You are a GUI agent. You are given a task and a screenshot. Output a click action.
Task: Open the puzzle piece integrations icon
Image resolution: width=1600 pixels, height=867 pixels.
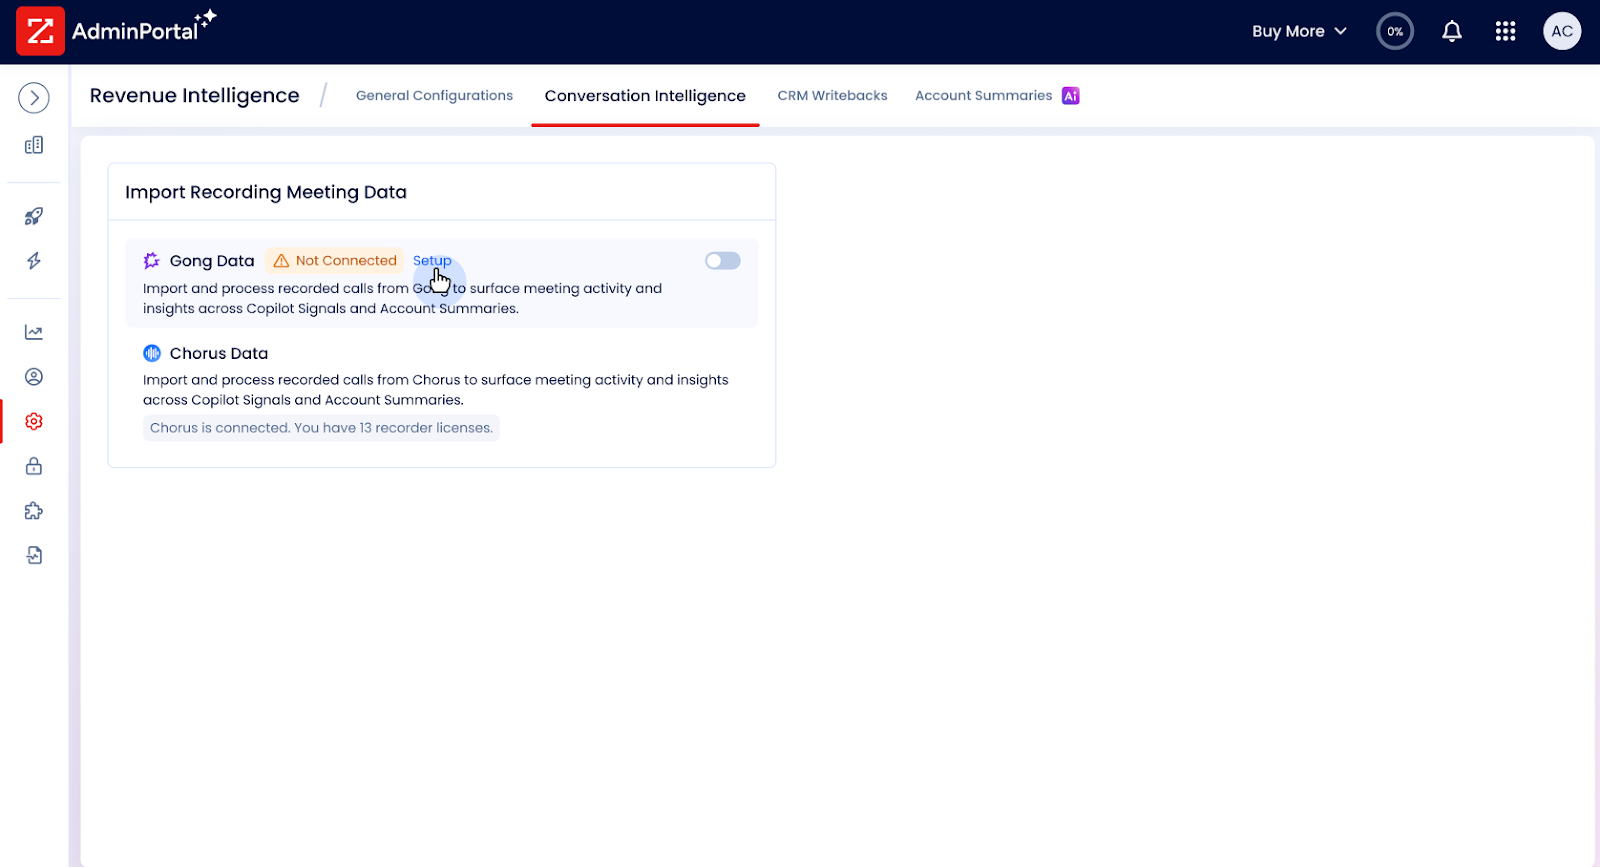click(34, 511)
